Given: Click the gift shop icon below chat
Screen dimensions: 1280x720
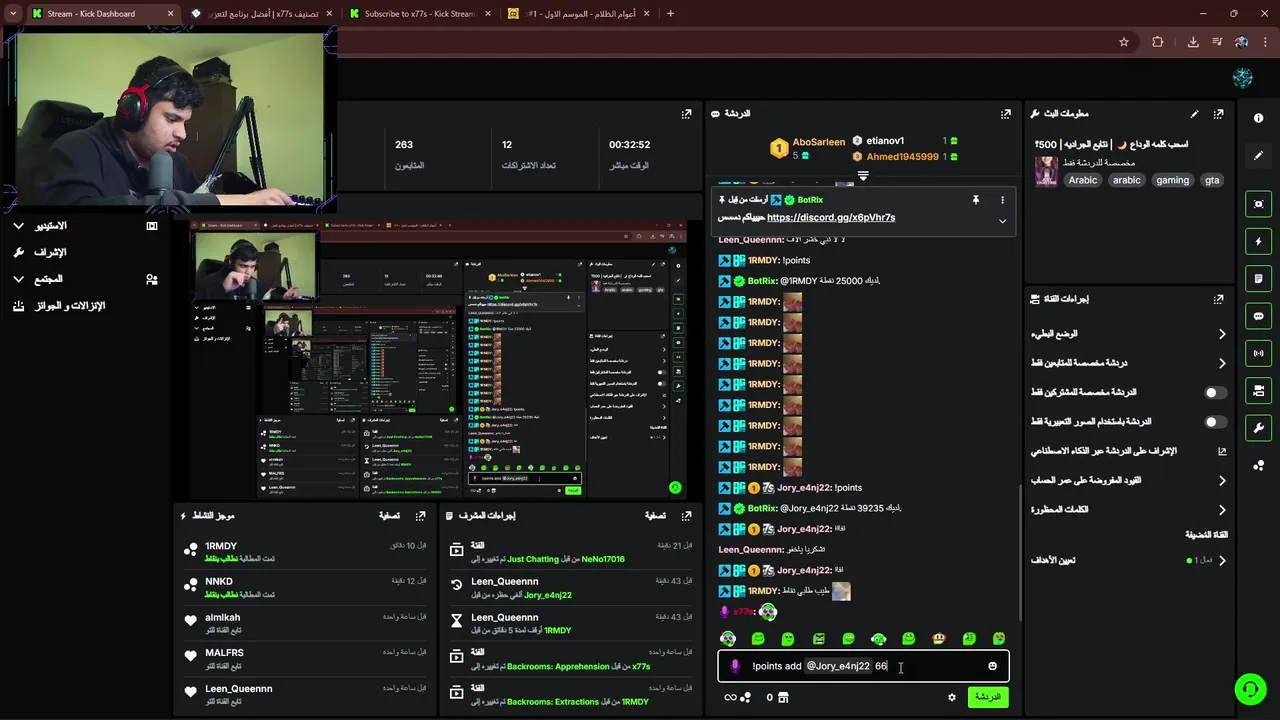Looking at the screenshot, I should pyautogui.click(x=783, y=697).
